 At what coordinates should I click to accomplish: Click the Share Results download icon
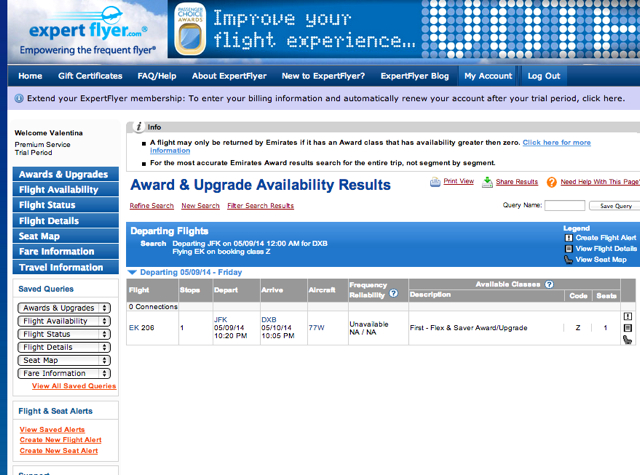click(x=487, y=182)
